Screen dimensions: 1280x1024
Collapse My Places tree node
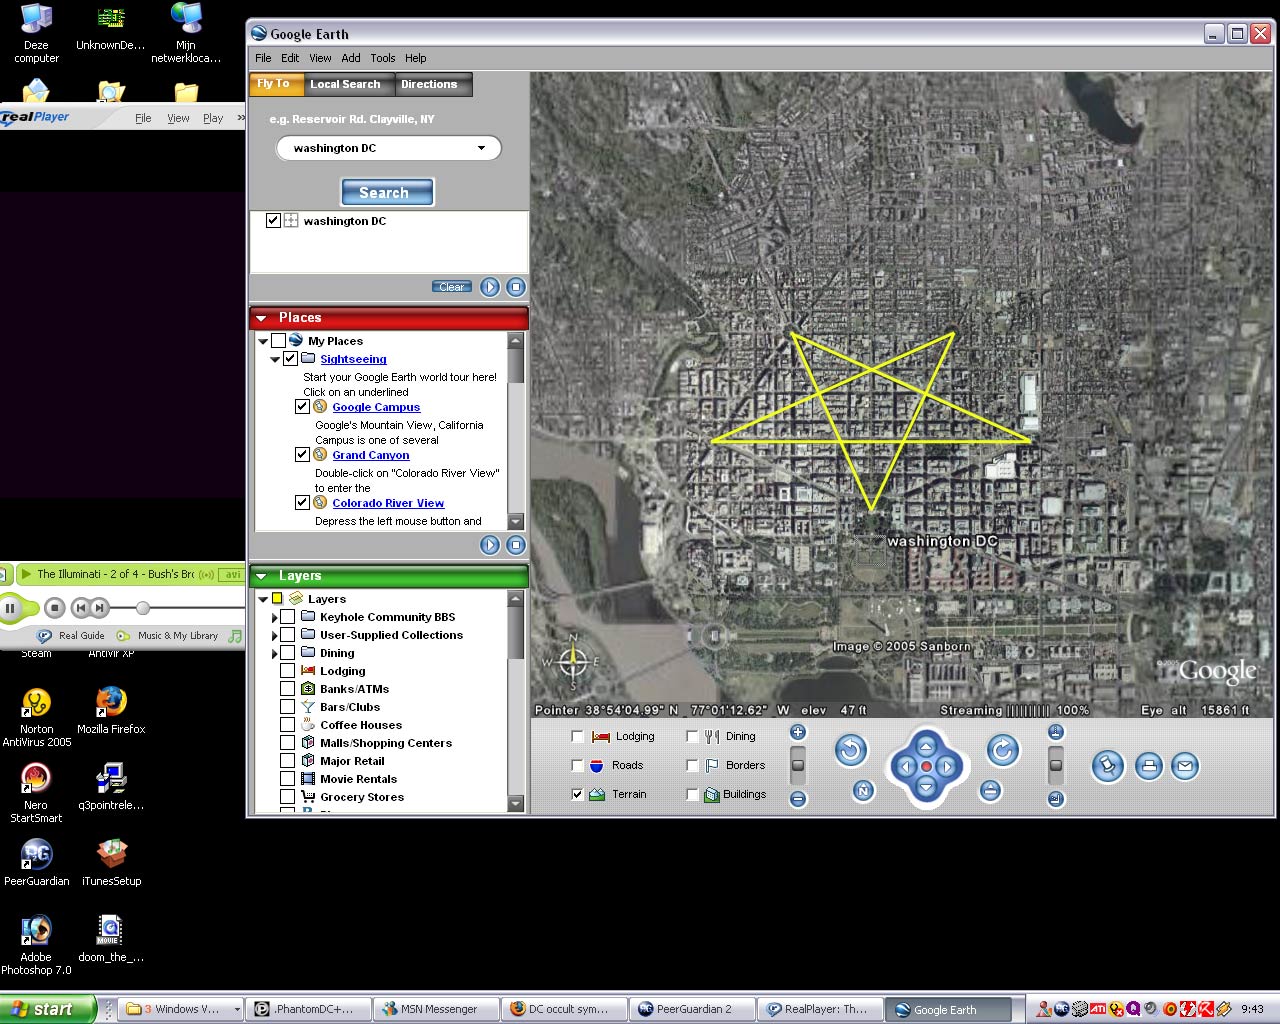(x=263, y=341)
